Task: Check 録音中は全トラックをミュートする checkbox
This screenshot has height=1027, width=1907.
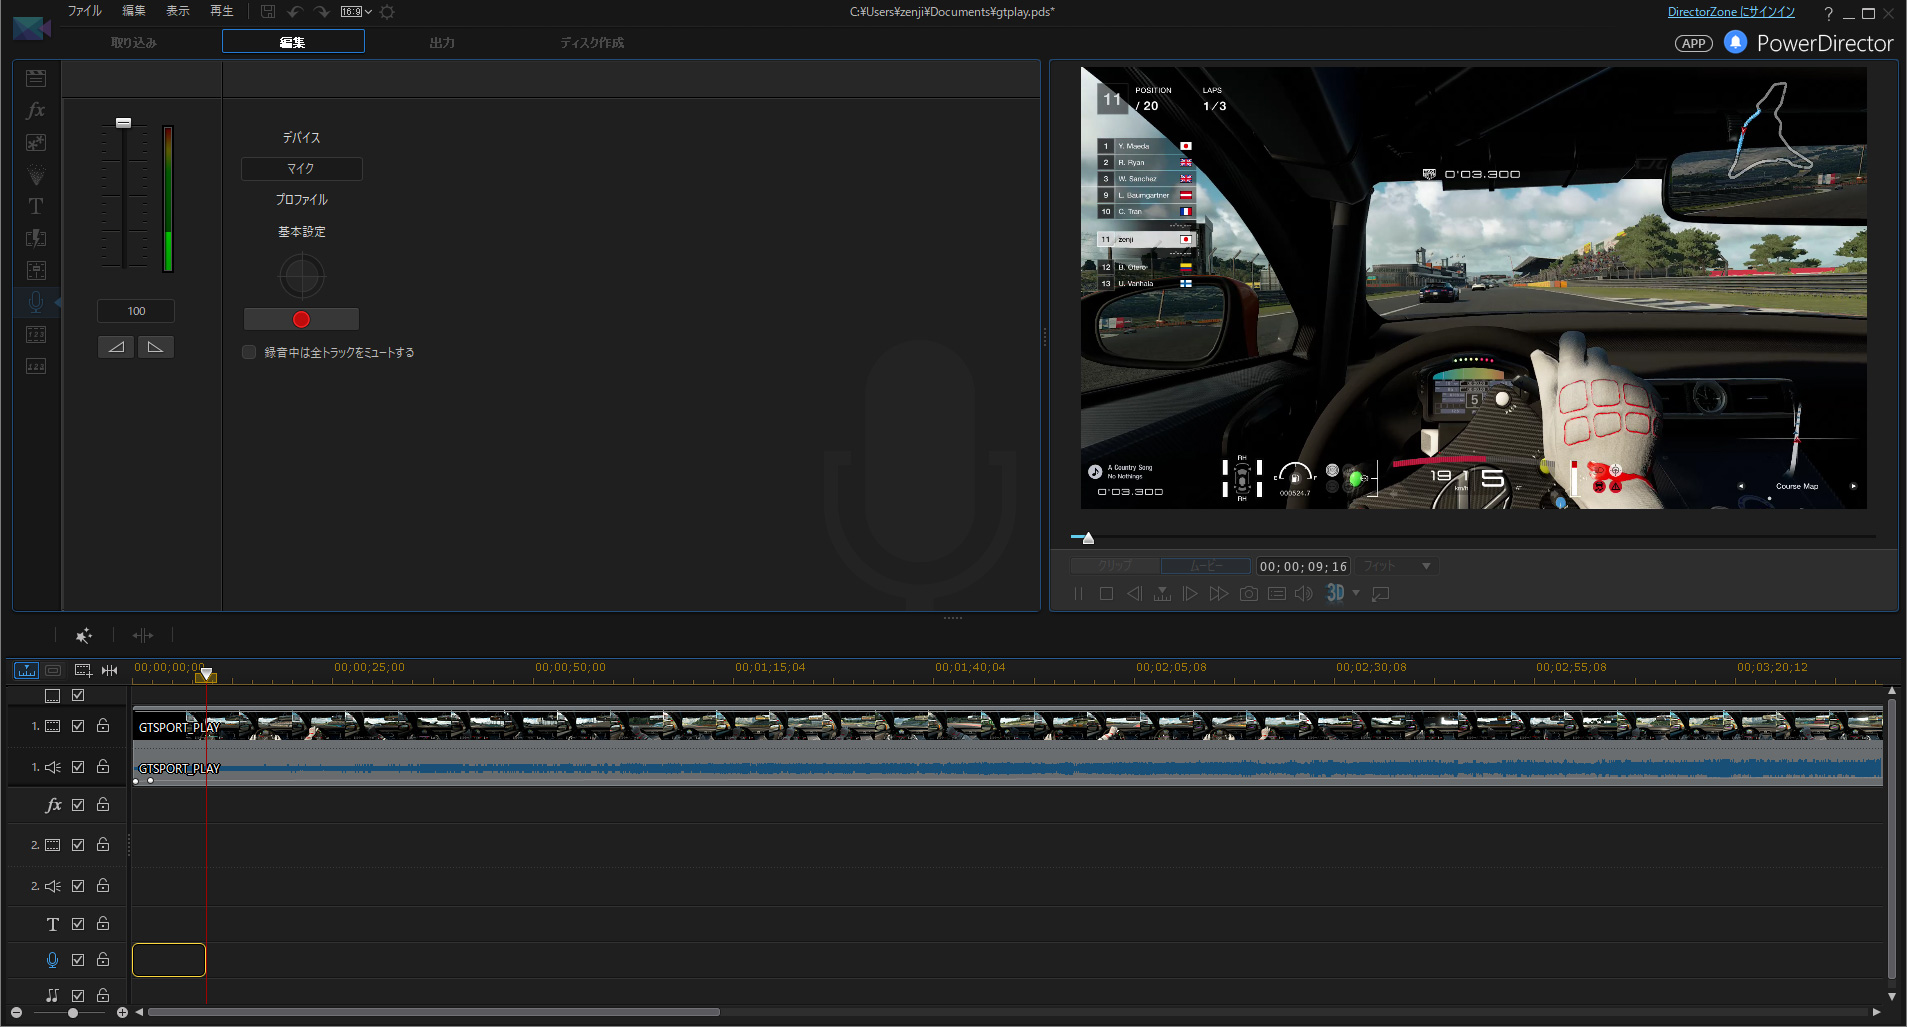Action: (x=249, y=352)
